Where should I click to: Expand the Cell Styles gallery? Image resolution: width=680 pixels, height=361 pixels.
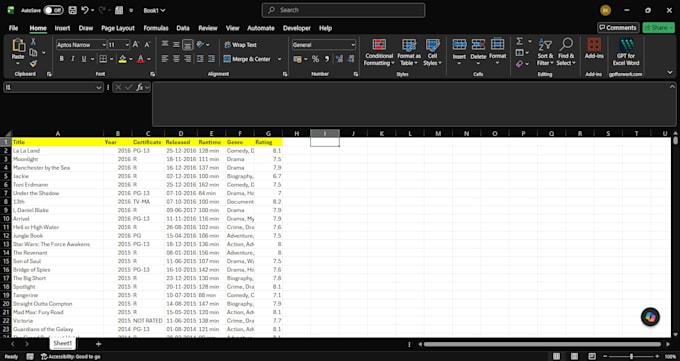point(432,51)
